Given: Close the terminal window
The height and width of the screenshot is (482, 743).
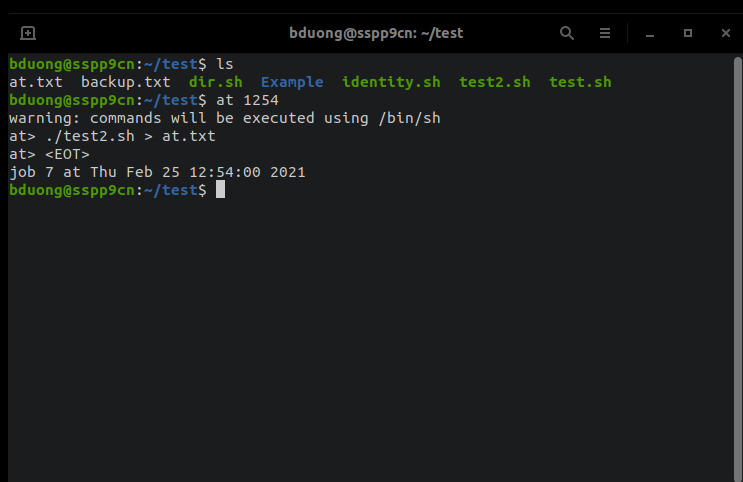Looking at the screenshot, I should [725, 33].
